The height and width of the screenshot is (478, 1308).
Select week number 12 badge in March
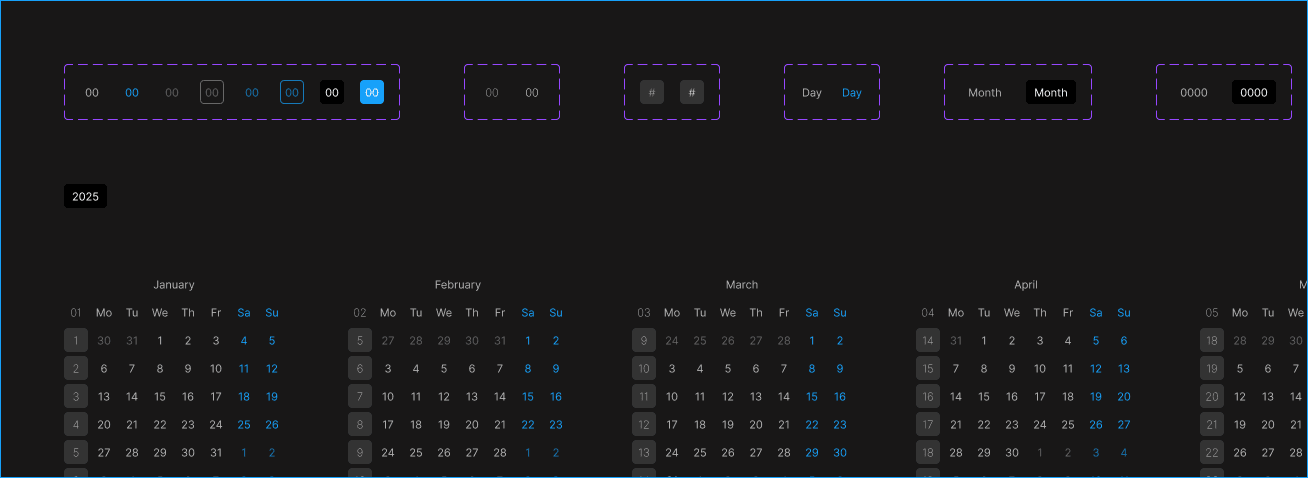[644, 425]
